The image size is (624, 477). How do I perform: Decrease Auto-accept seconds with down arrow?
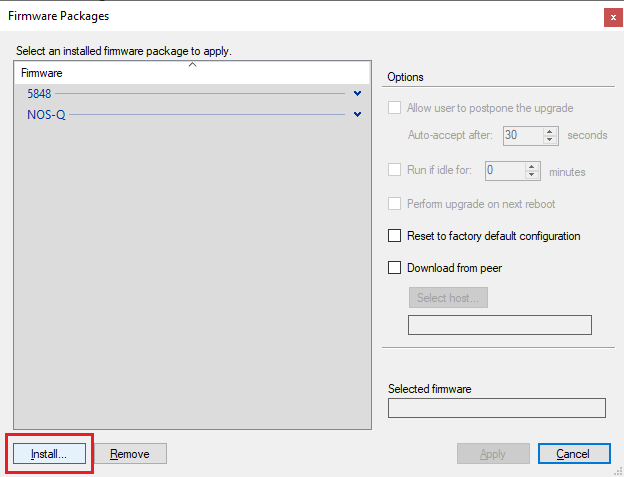click(550, 140)
